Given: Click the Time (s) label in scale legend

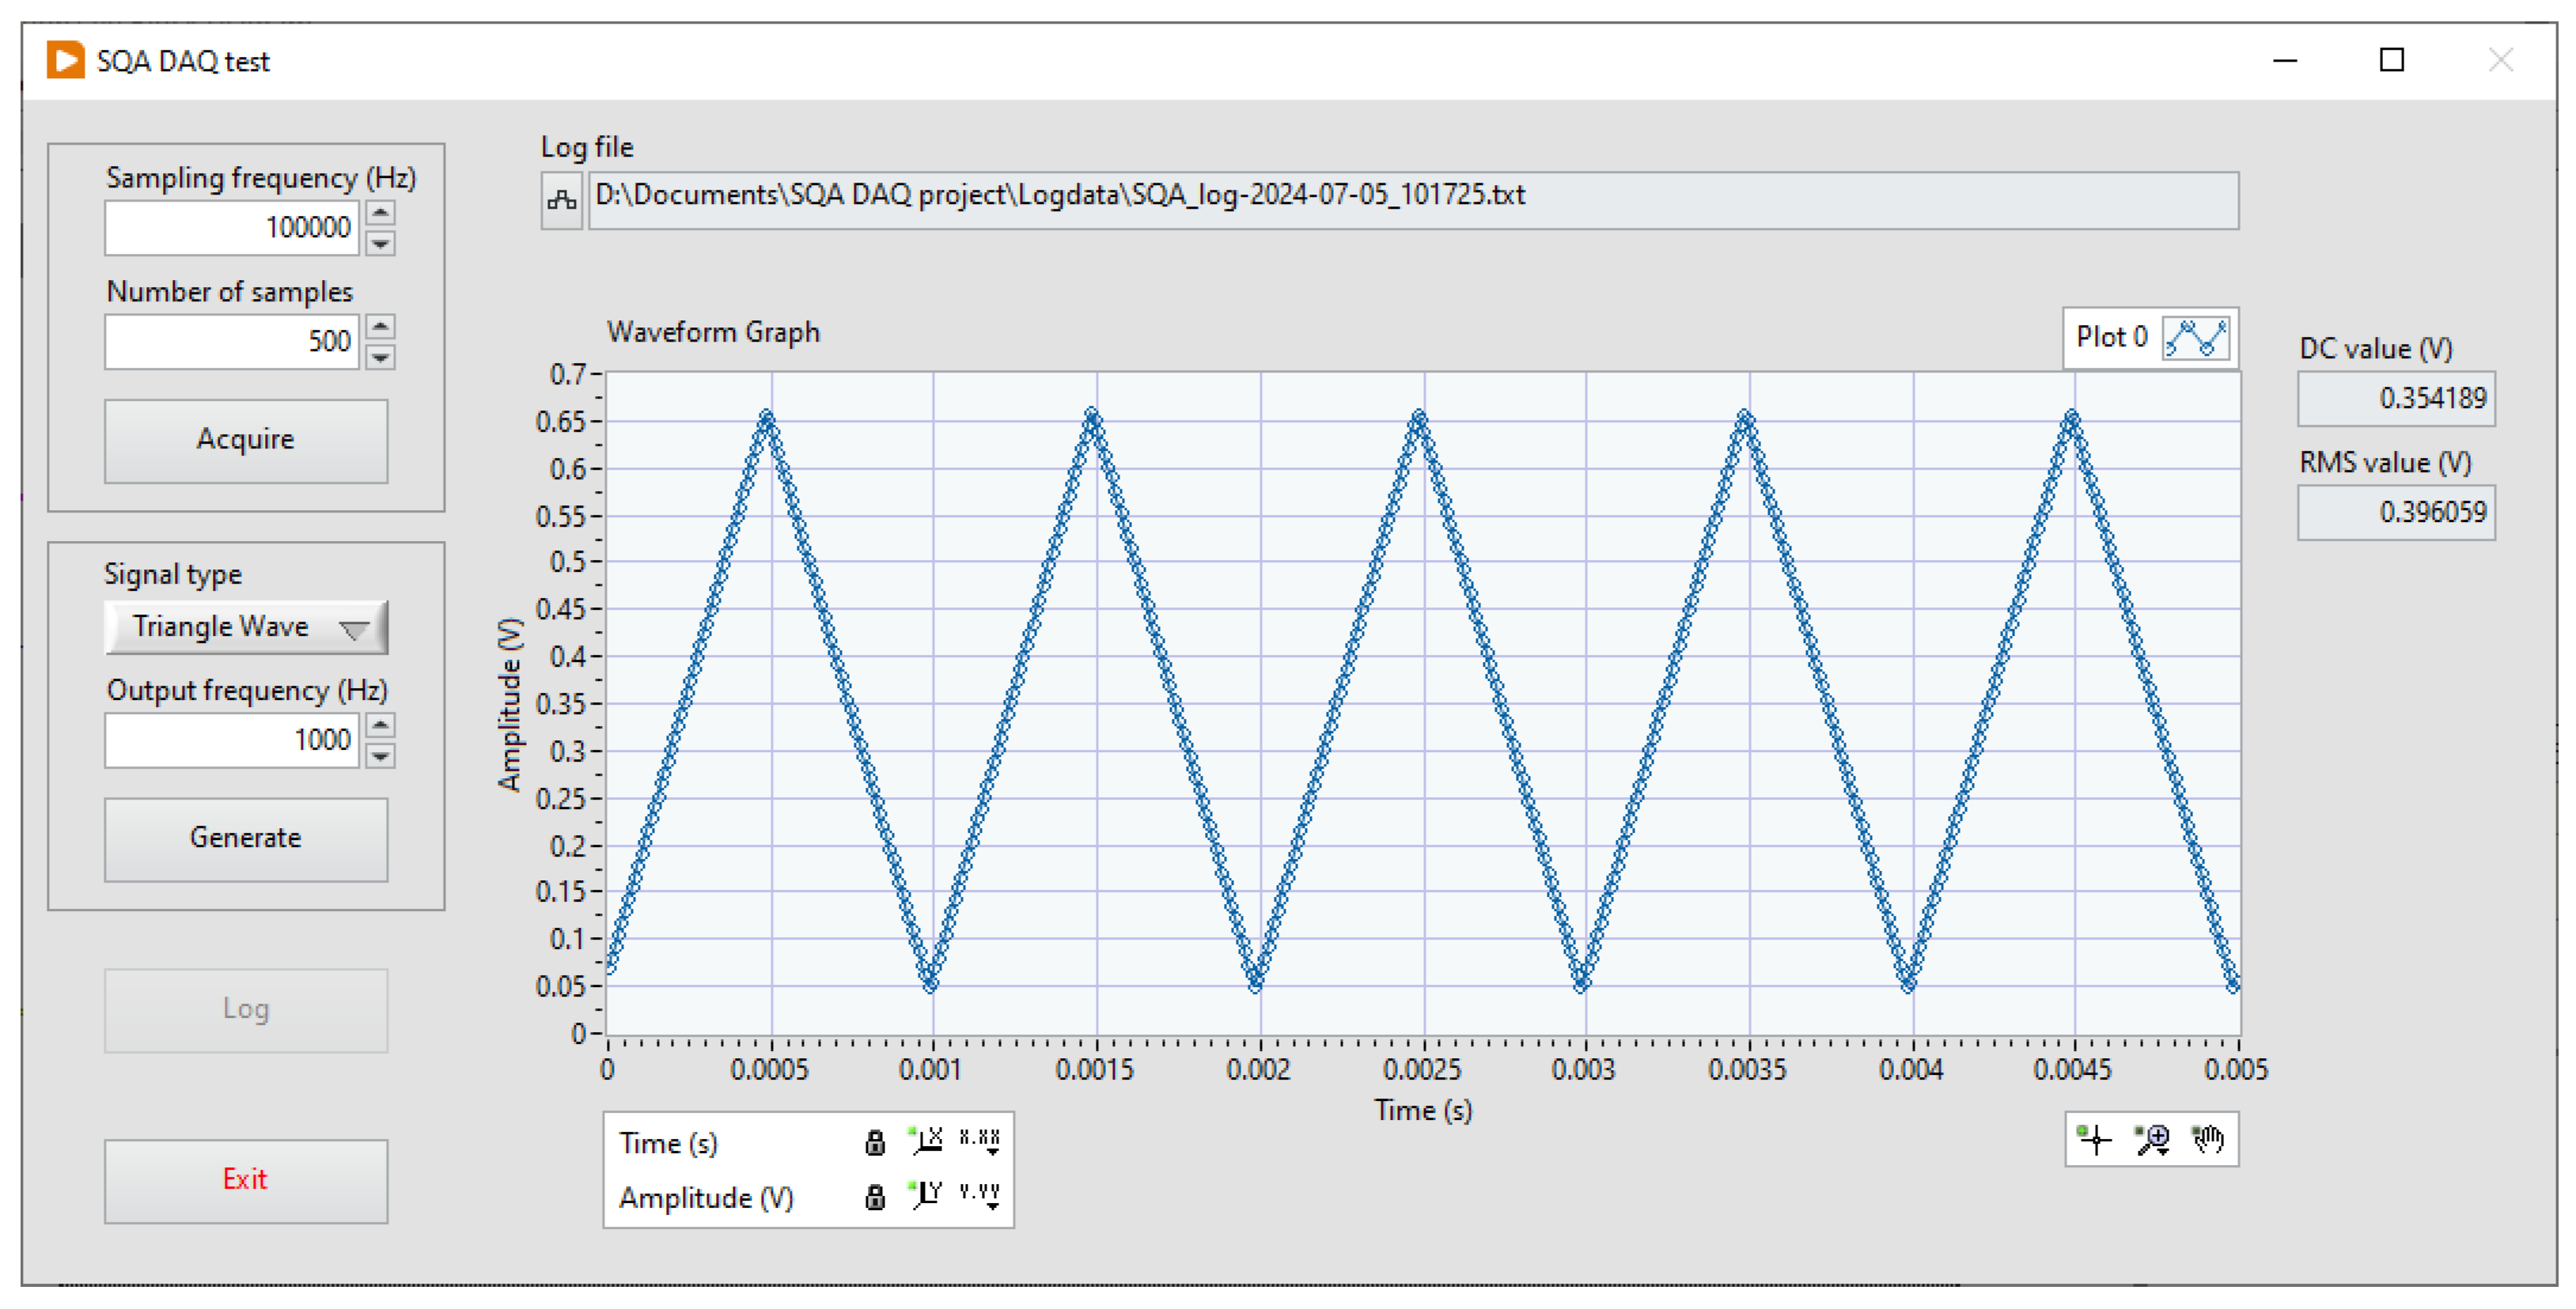Looking at the screenshot, I should (668, 1143).
